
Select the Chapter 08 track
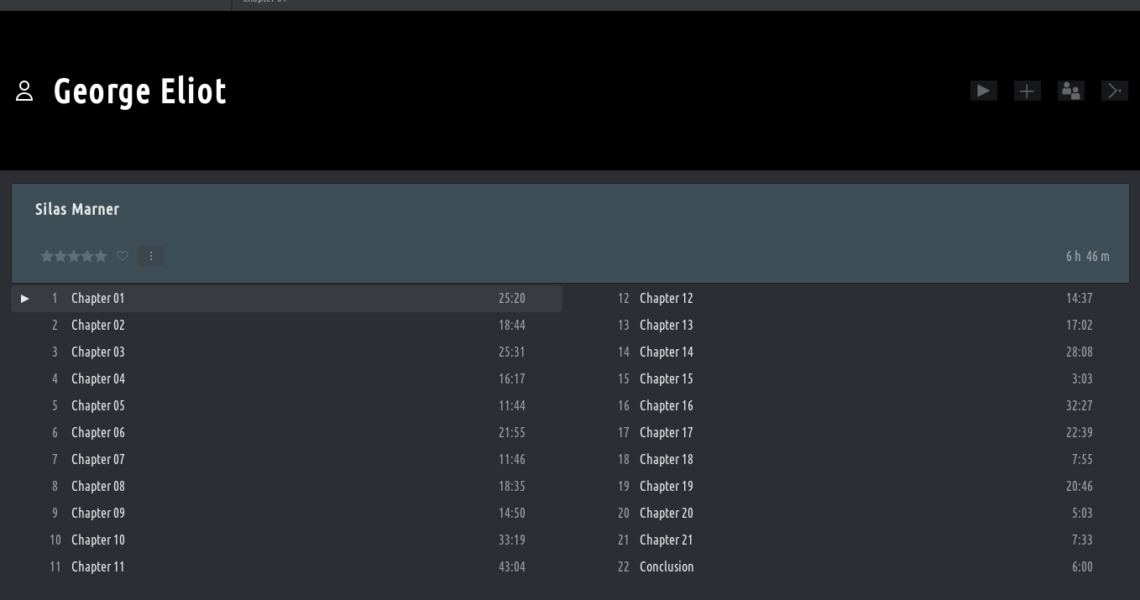pos(98,486)
